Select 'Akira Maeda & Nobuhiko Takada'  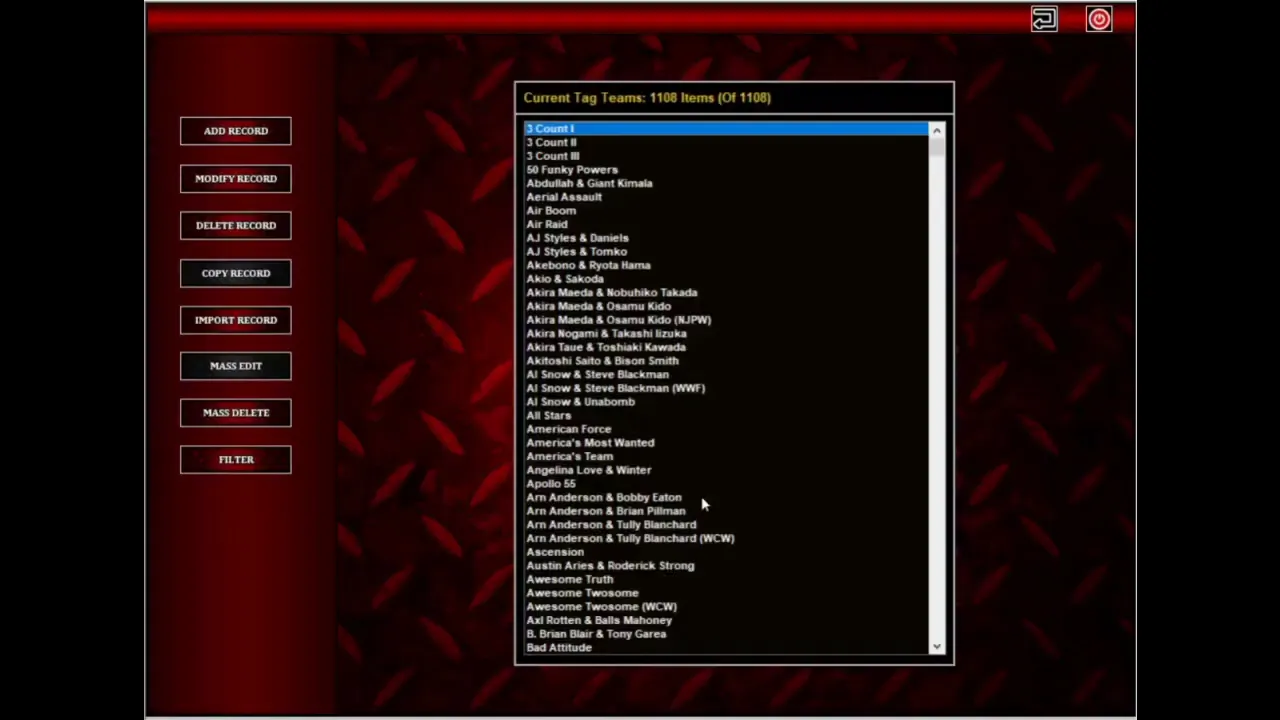click(727, 293)
